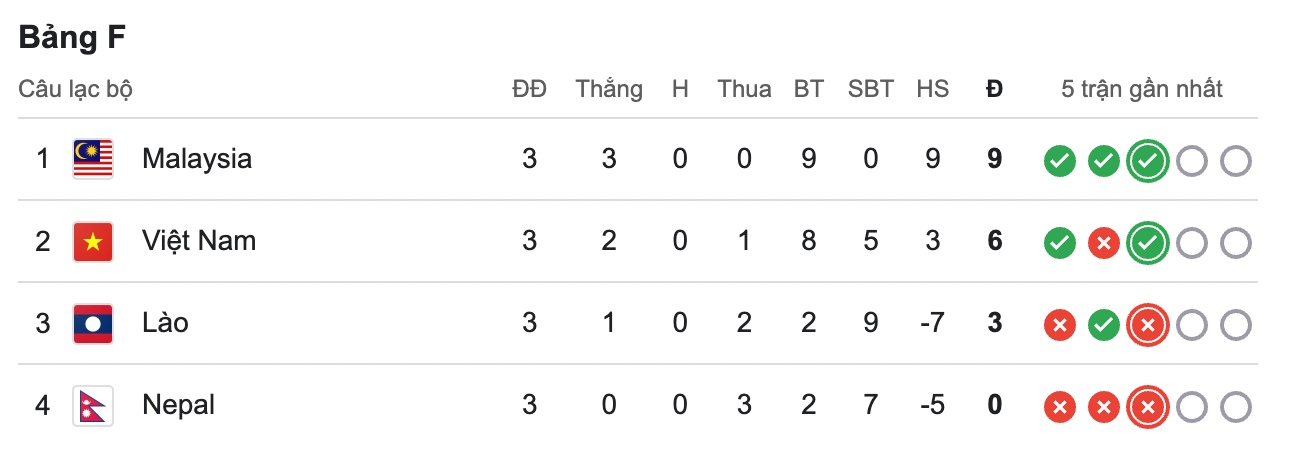1294x468 pixels.
Task: Click Lào's green win icon
Action: pyautogui.click(x=1103, y=325)
